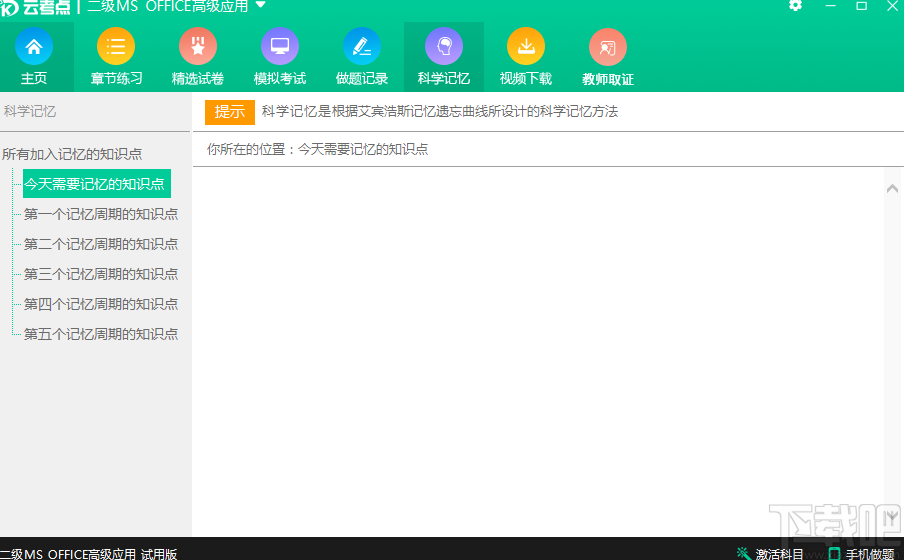
Task: Select 第三个记忆周期的知识点
Action: (x=101, y=274)
